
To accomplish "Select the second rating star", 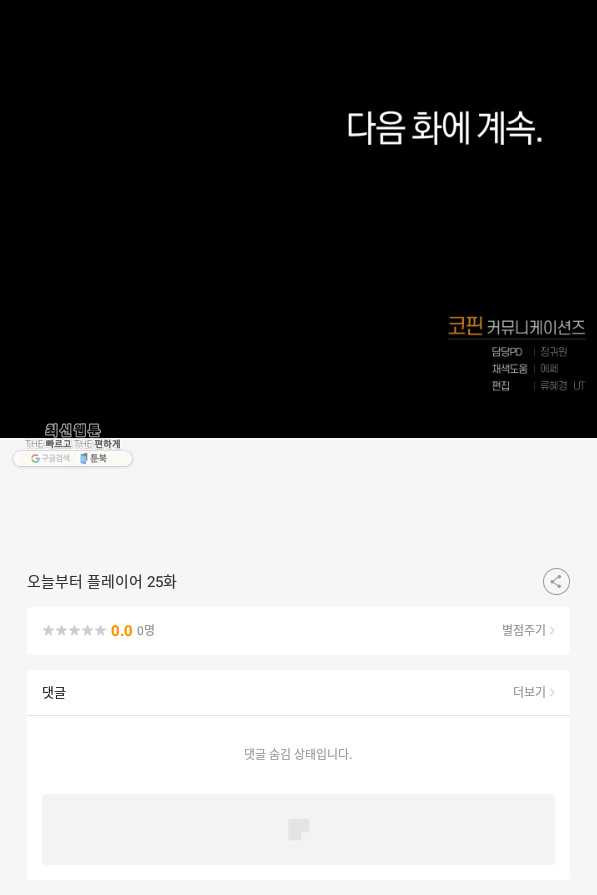I will pyautogui.click(x=62, y=630).
